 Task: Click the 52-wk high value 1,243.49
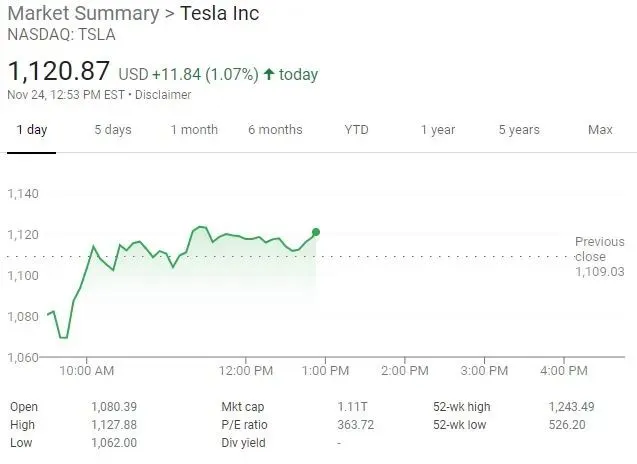[571, 407]
